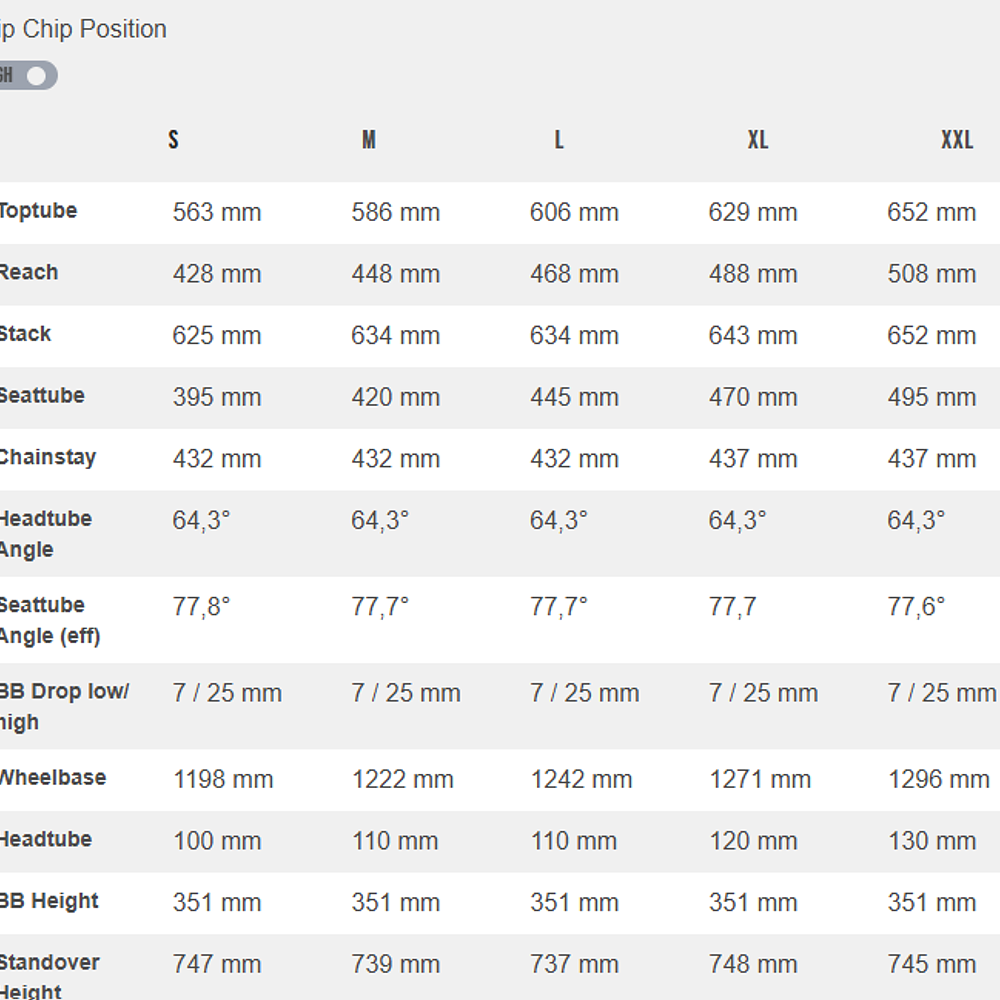Image resolution: width=1000 pixels, height=1000 pixels.
Task: Click the BB Height row label
Action: point(49,901)
